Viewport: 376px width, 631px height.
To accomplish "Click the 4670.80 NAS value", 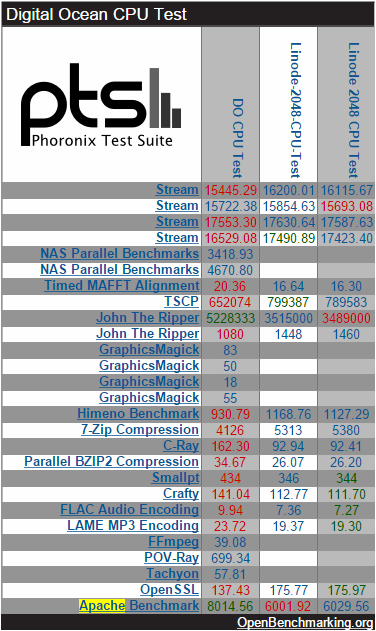I will pyautogui.click(x=230, y=270).
